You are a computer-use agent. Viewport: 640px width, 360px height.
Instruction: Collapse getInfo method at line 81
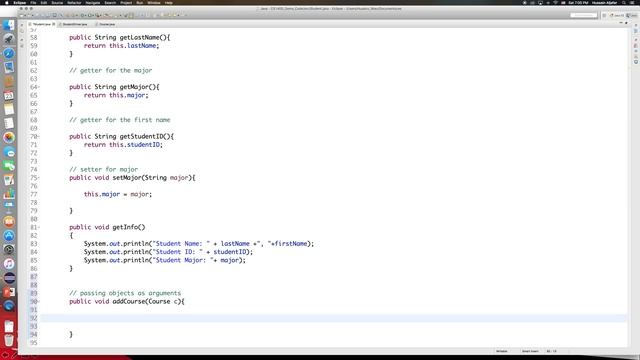tap(39, 227)
